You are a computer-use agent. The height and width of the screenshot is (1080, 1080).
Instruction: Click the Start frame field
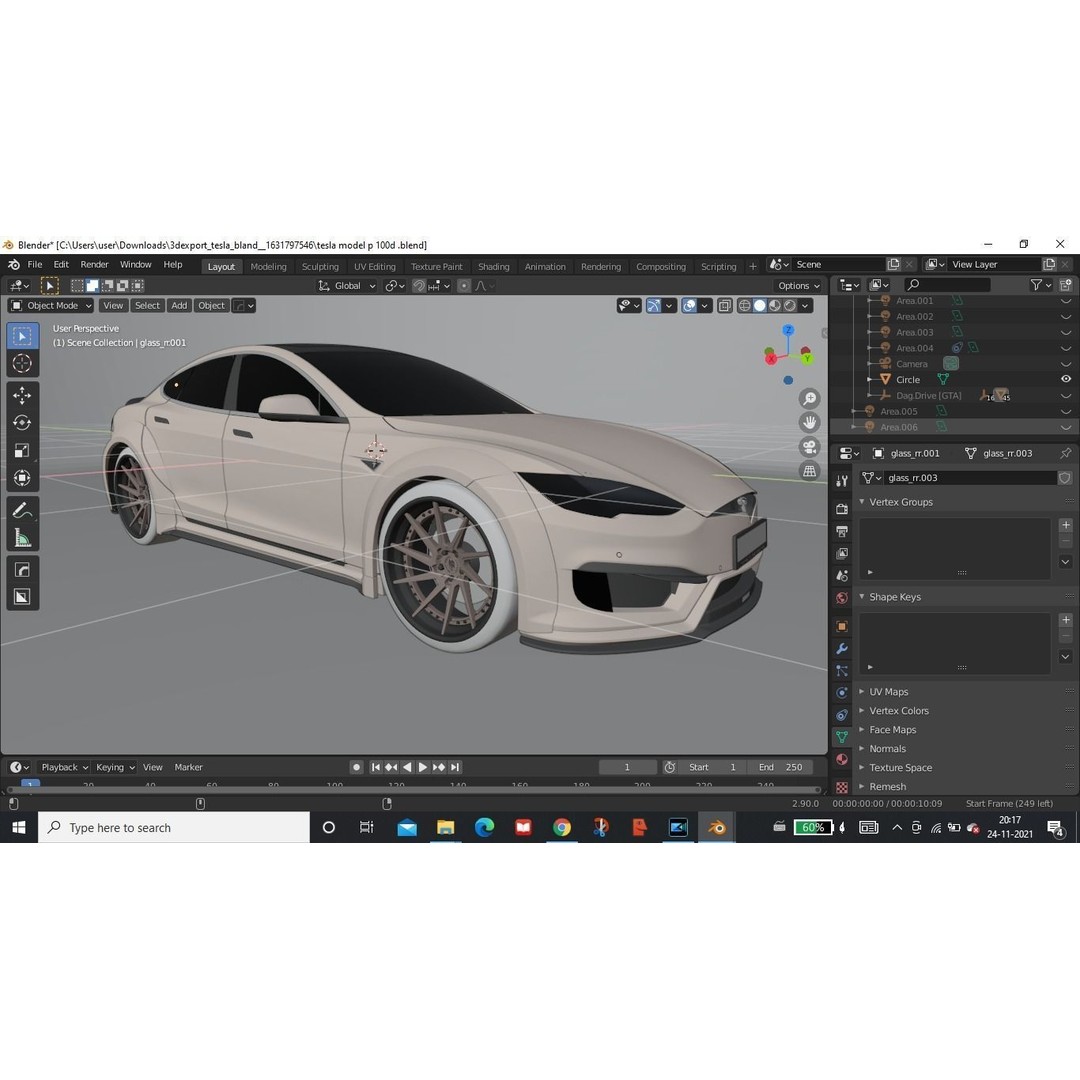(x=712, y=767)
